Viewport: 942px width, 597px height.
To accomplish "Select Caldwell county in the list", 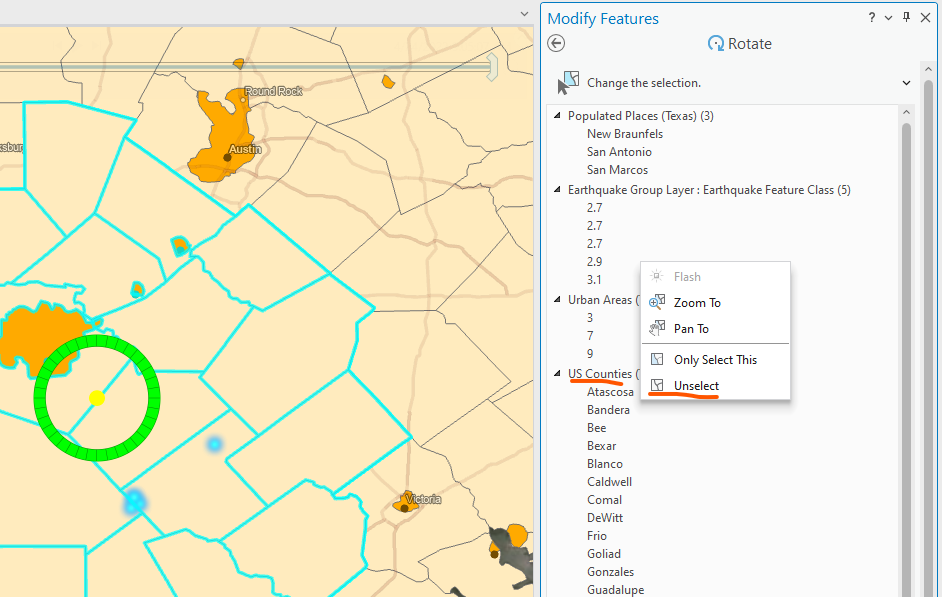I will point(609,482).
